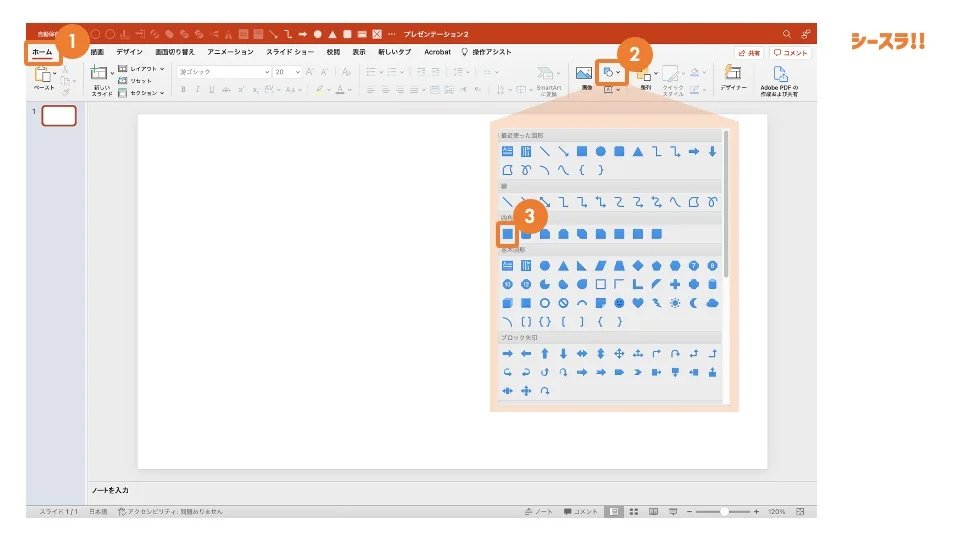
Task: Click the search magnifier in title bar
Action: (x=787, y=34)
